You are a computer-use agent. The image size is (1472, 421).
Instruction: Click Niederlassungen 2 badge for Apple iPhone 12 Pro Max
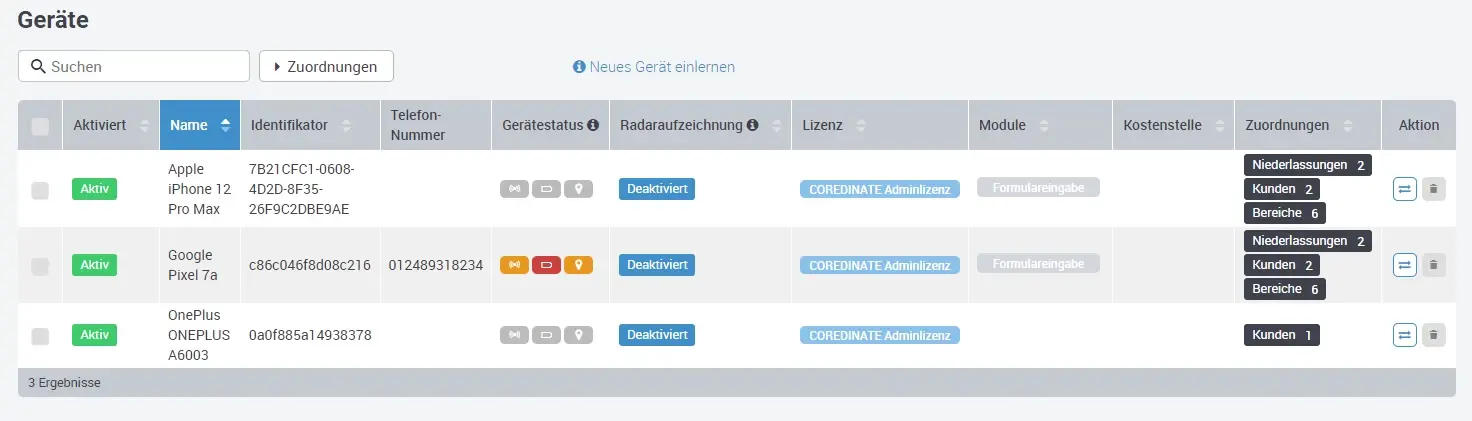click(1308, 165)
